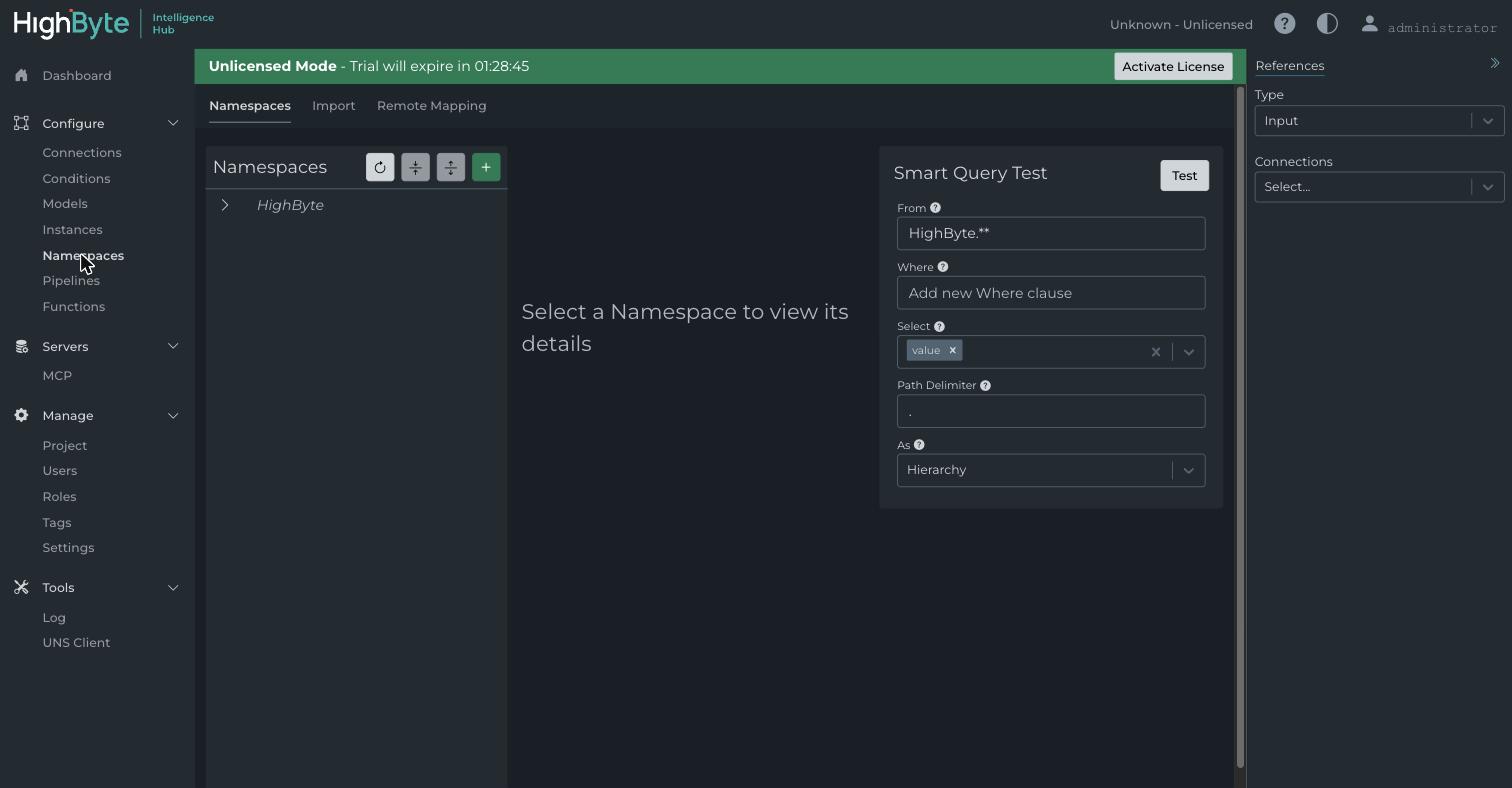Open the Select field dropdown arrow

tap(1189, 352)
